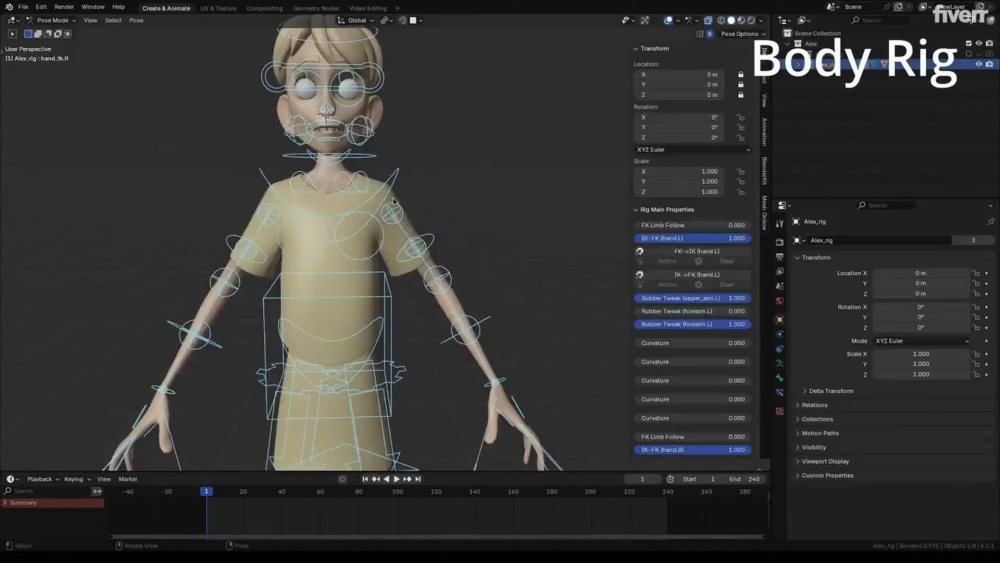Jump to the timeline start frame

[365, 479]
